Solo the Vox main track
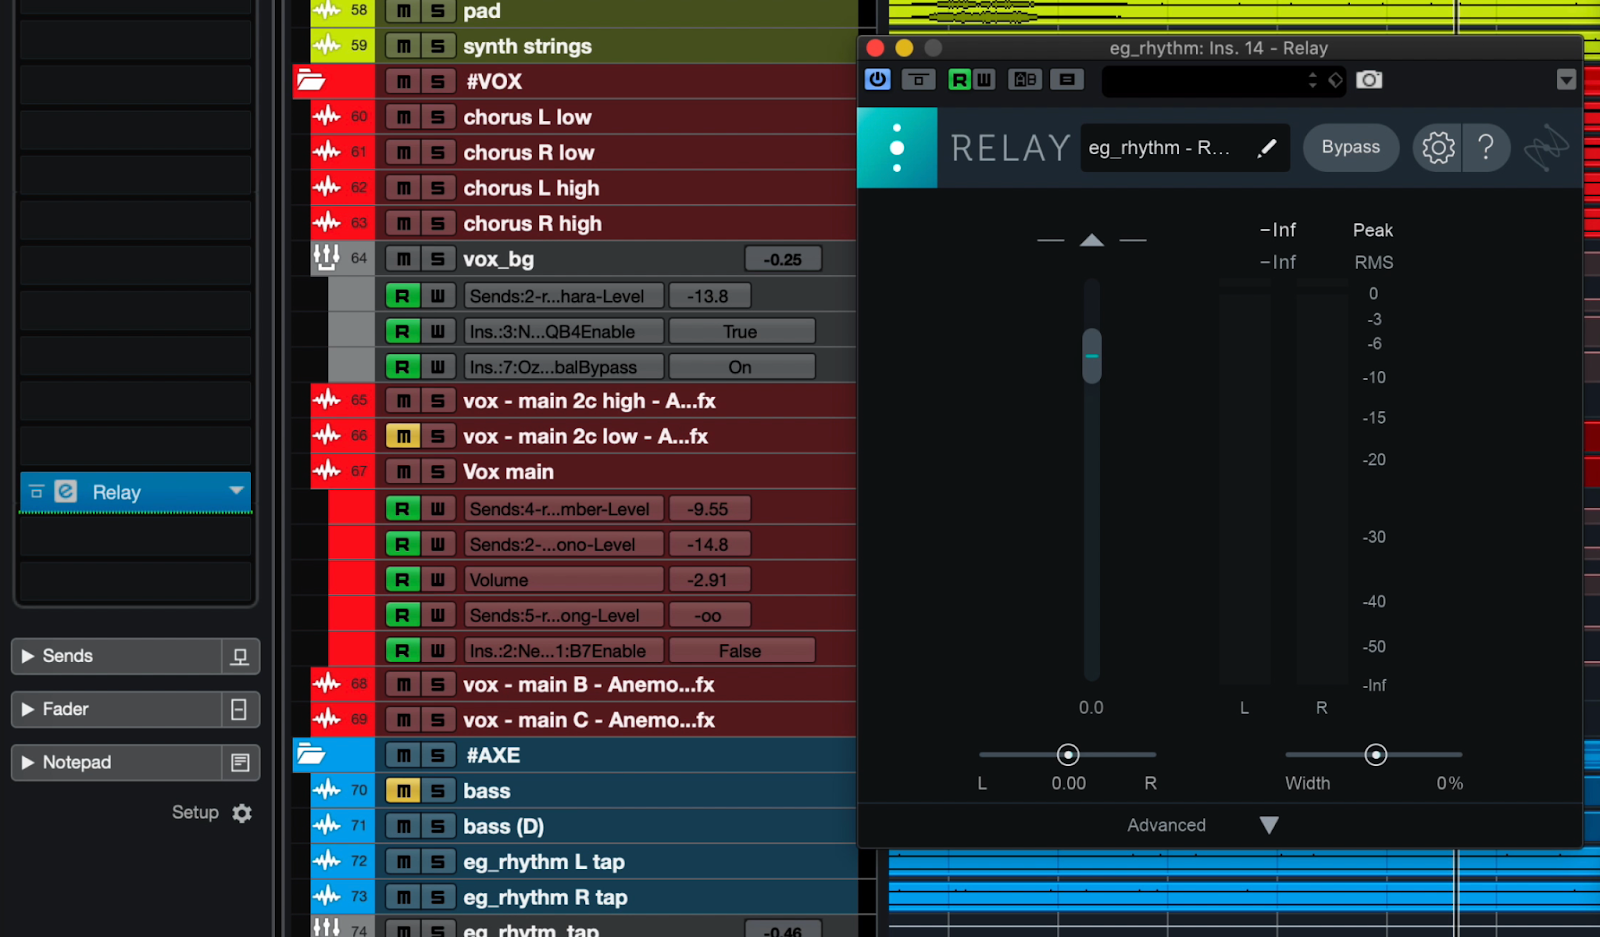Viewport: 1600px width, 937px height. [437, 472]
